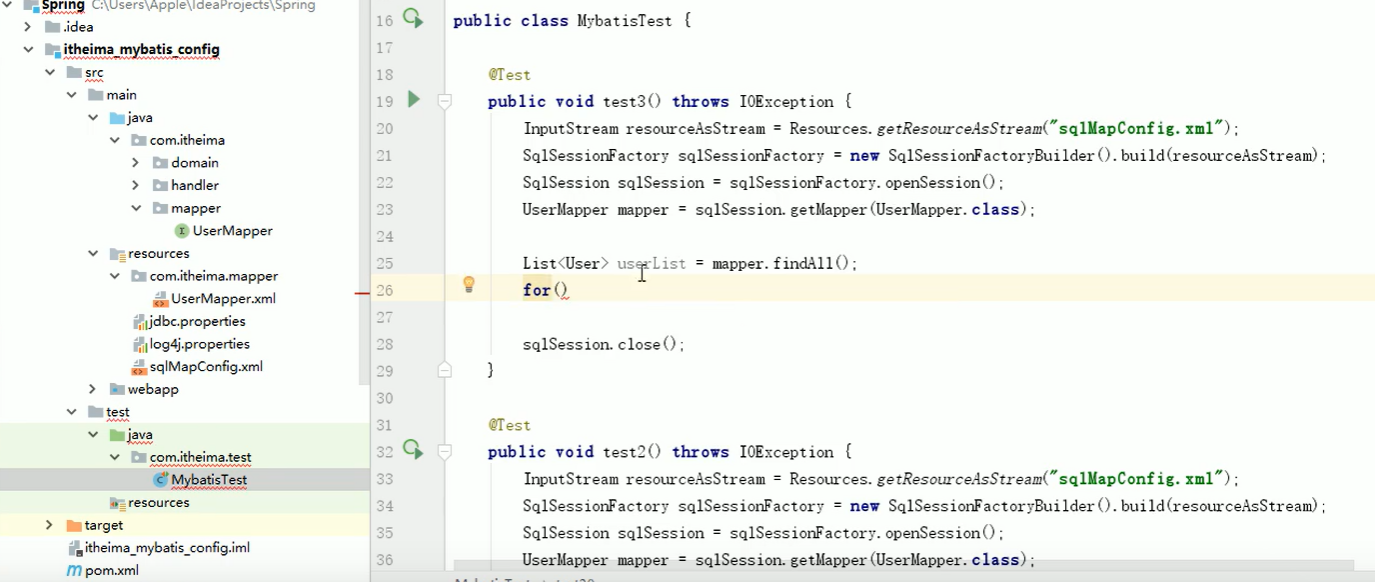Collapse the itheima_mybatis_config project node
The height and width of the screenshot is (582, 1375).
pos(30,49)
